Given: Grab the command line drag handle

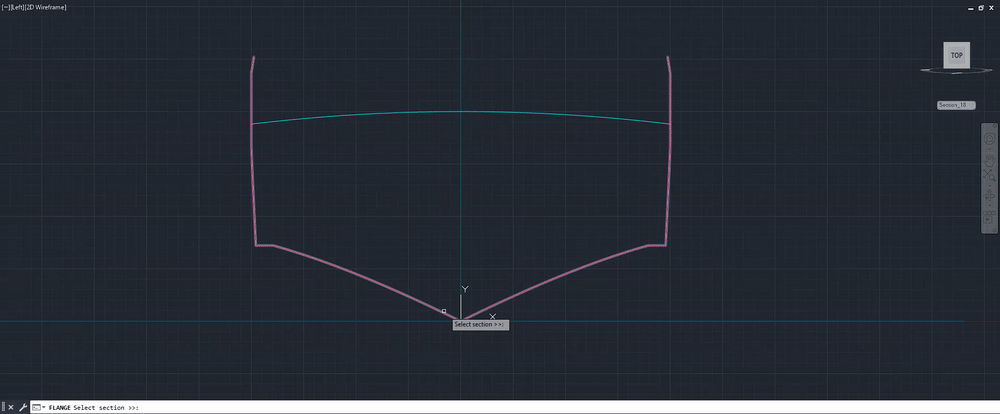Looking at the screenshot, I should tap(3, 407).
